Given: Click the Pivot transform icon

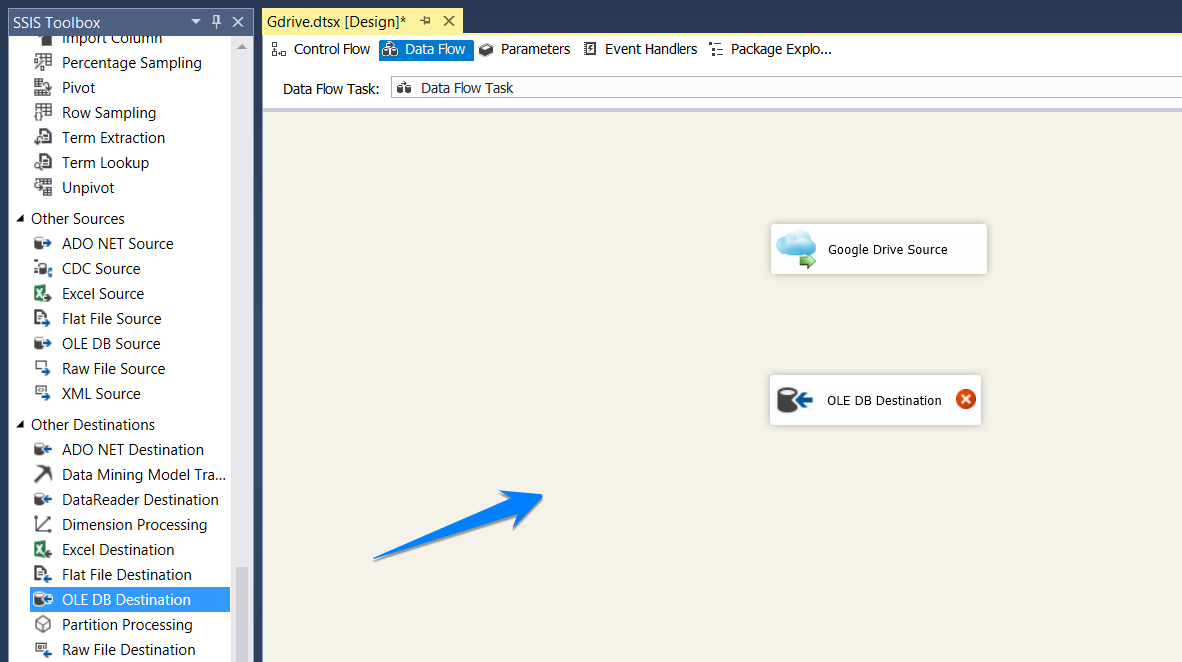Looking at the screenshot, I should pyautogui.click(x=43, y=87).
